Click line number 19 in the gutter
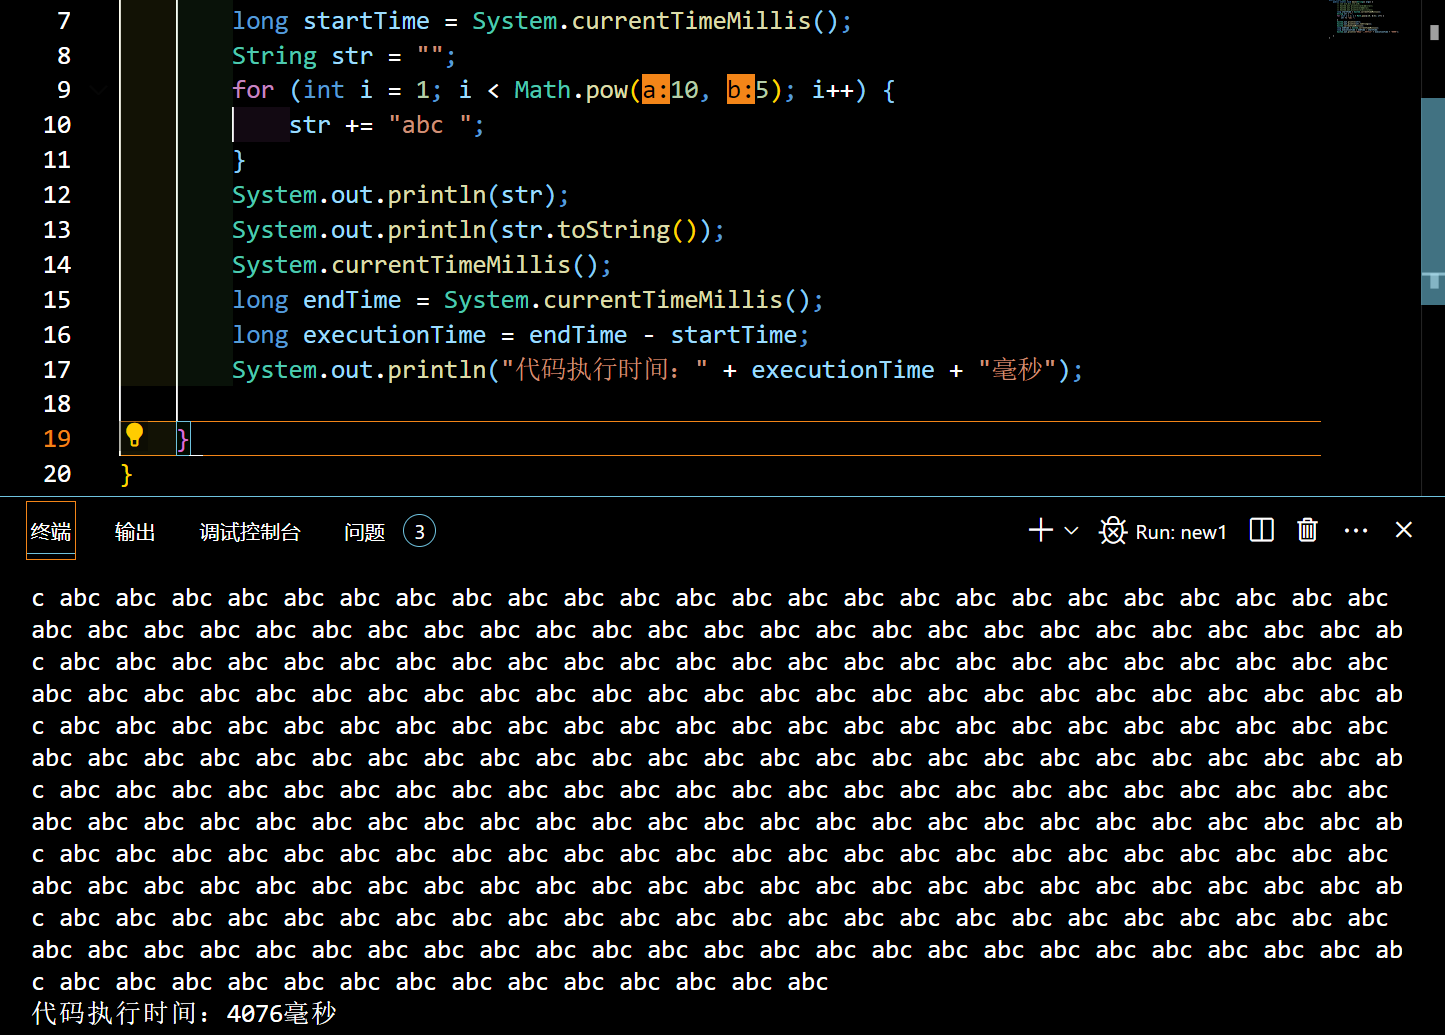The image size is (1445, 1035). point(57,439)
